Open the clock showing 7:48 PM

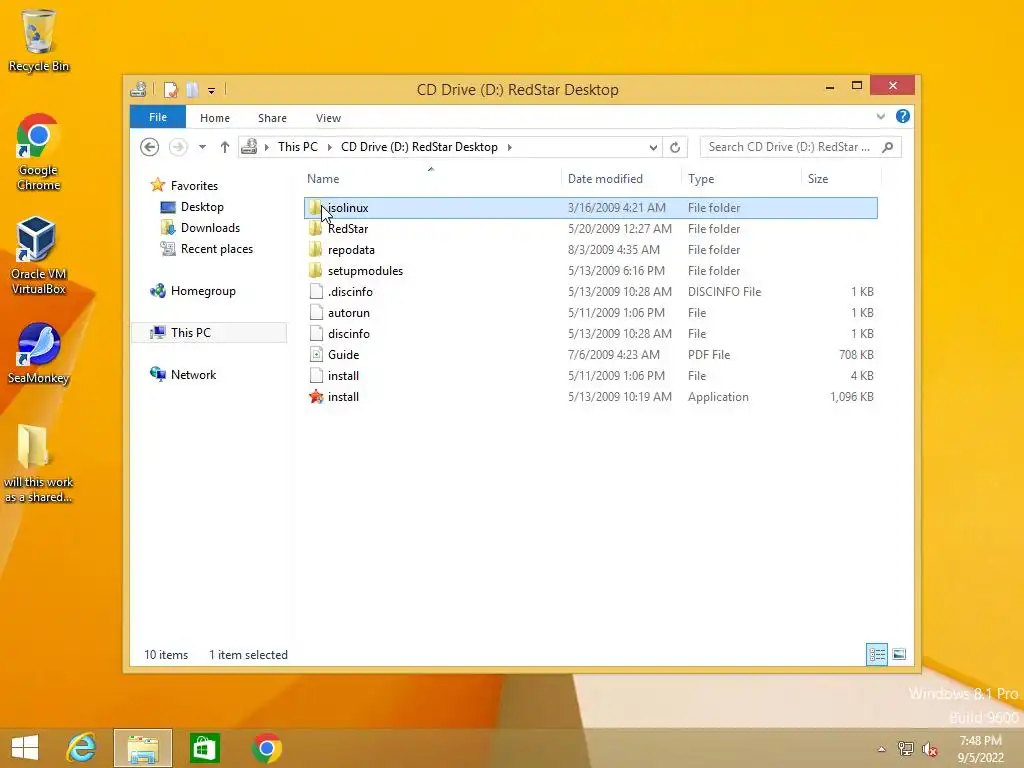click(980, 749)
